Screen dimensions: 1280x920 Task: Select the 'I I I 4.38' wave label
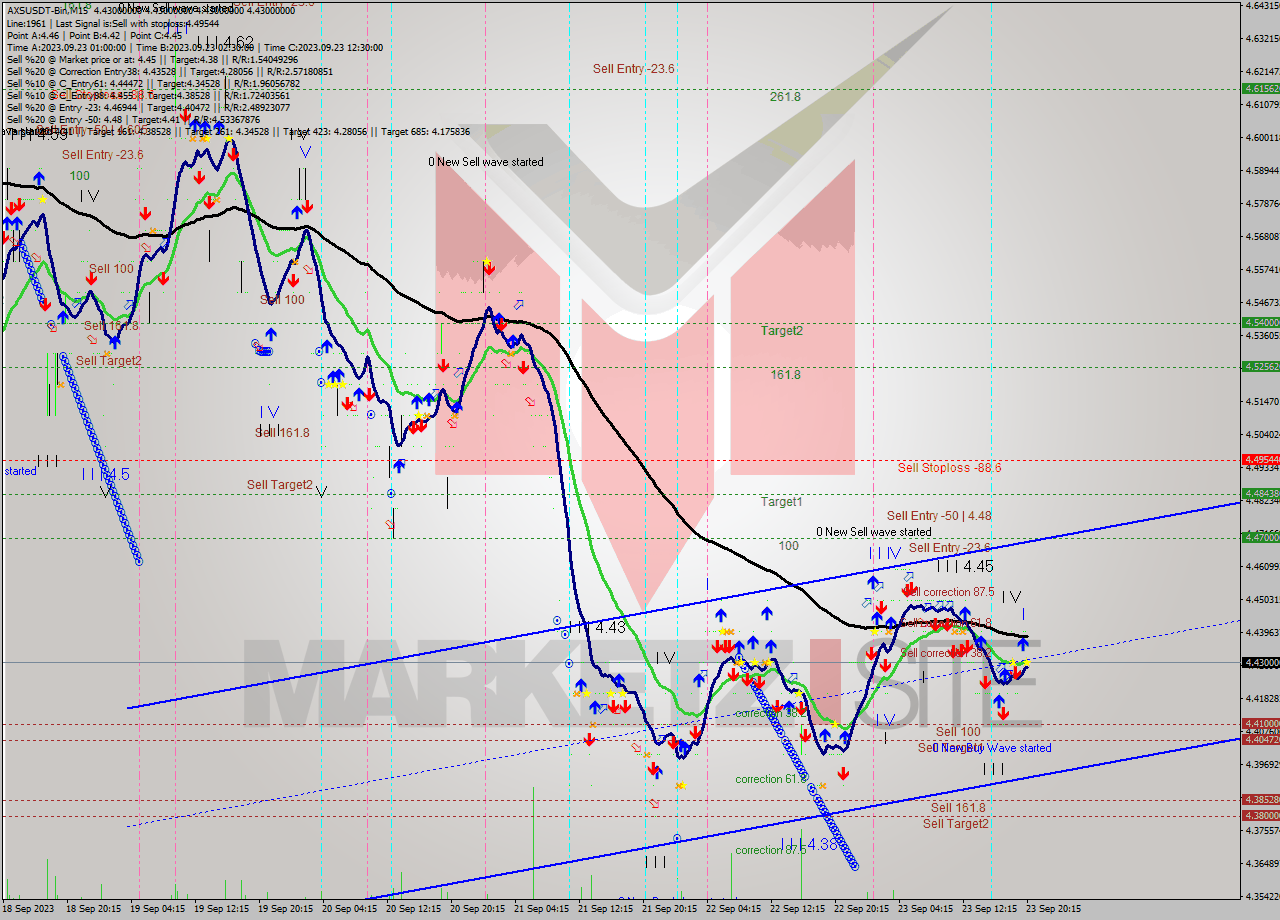(808, 844)
